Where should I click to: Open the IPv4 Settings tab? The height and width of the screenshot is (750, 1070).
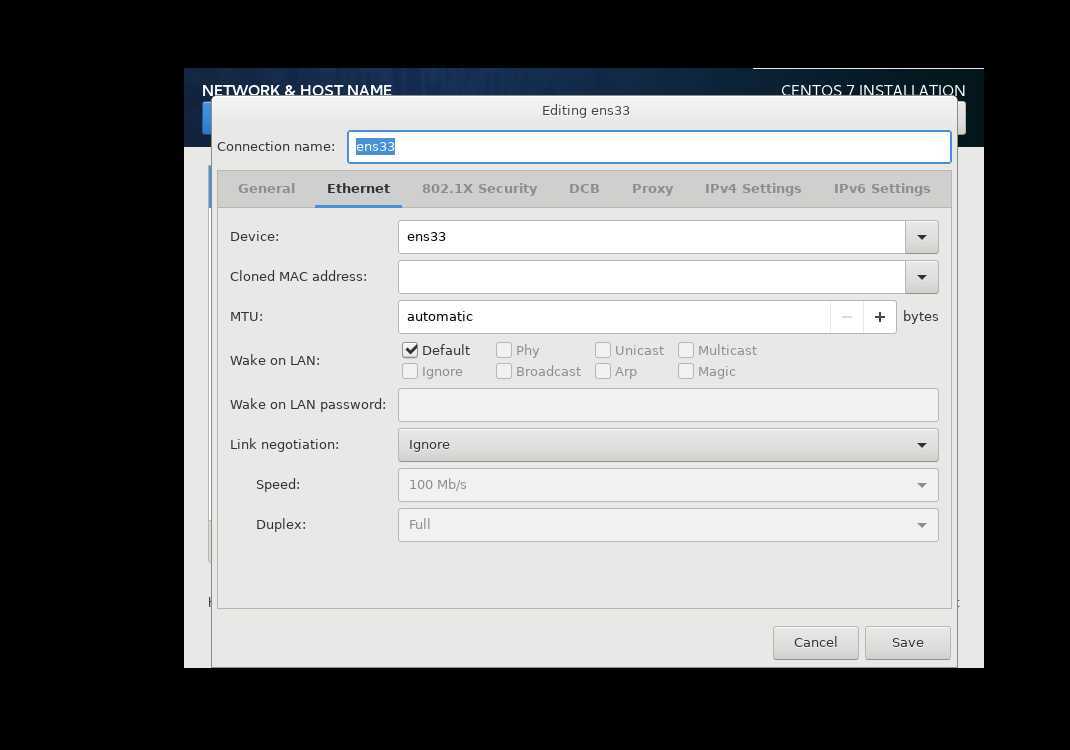coord(753,189)
